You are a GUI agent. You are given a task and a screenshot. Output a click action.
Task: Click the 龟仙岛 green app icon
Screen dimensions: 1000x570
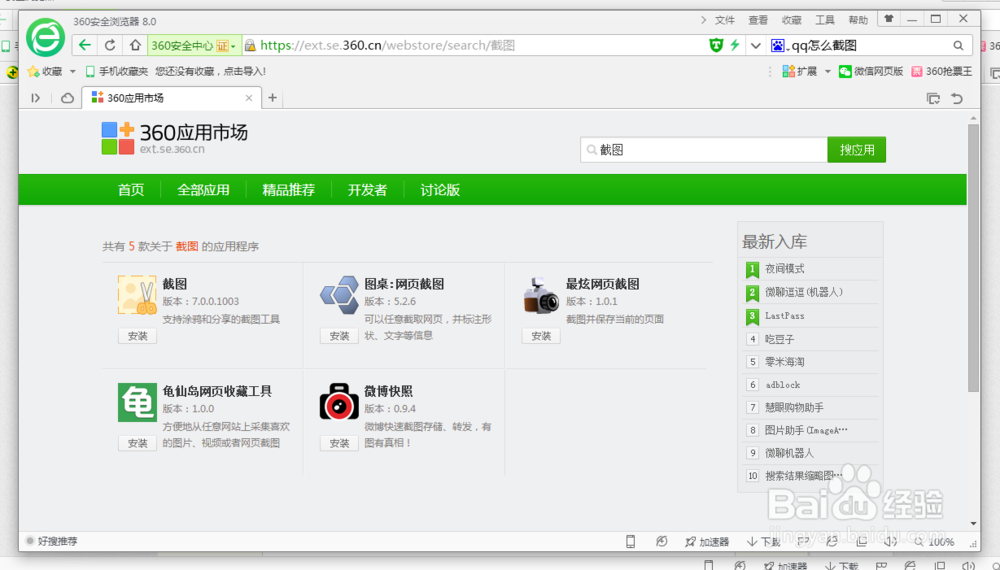(137, 402)
